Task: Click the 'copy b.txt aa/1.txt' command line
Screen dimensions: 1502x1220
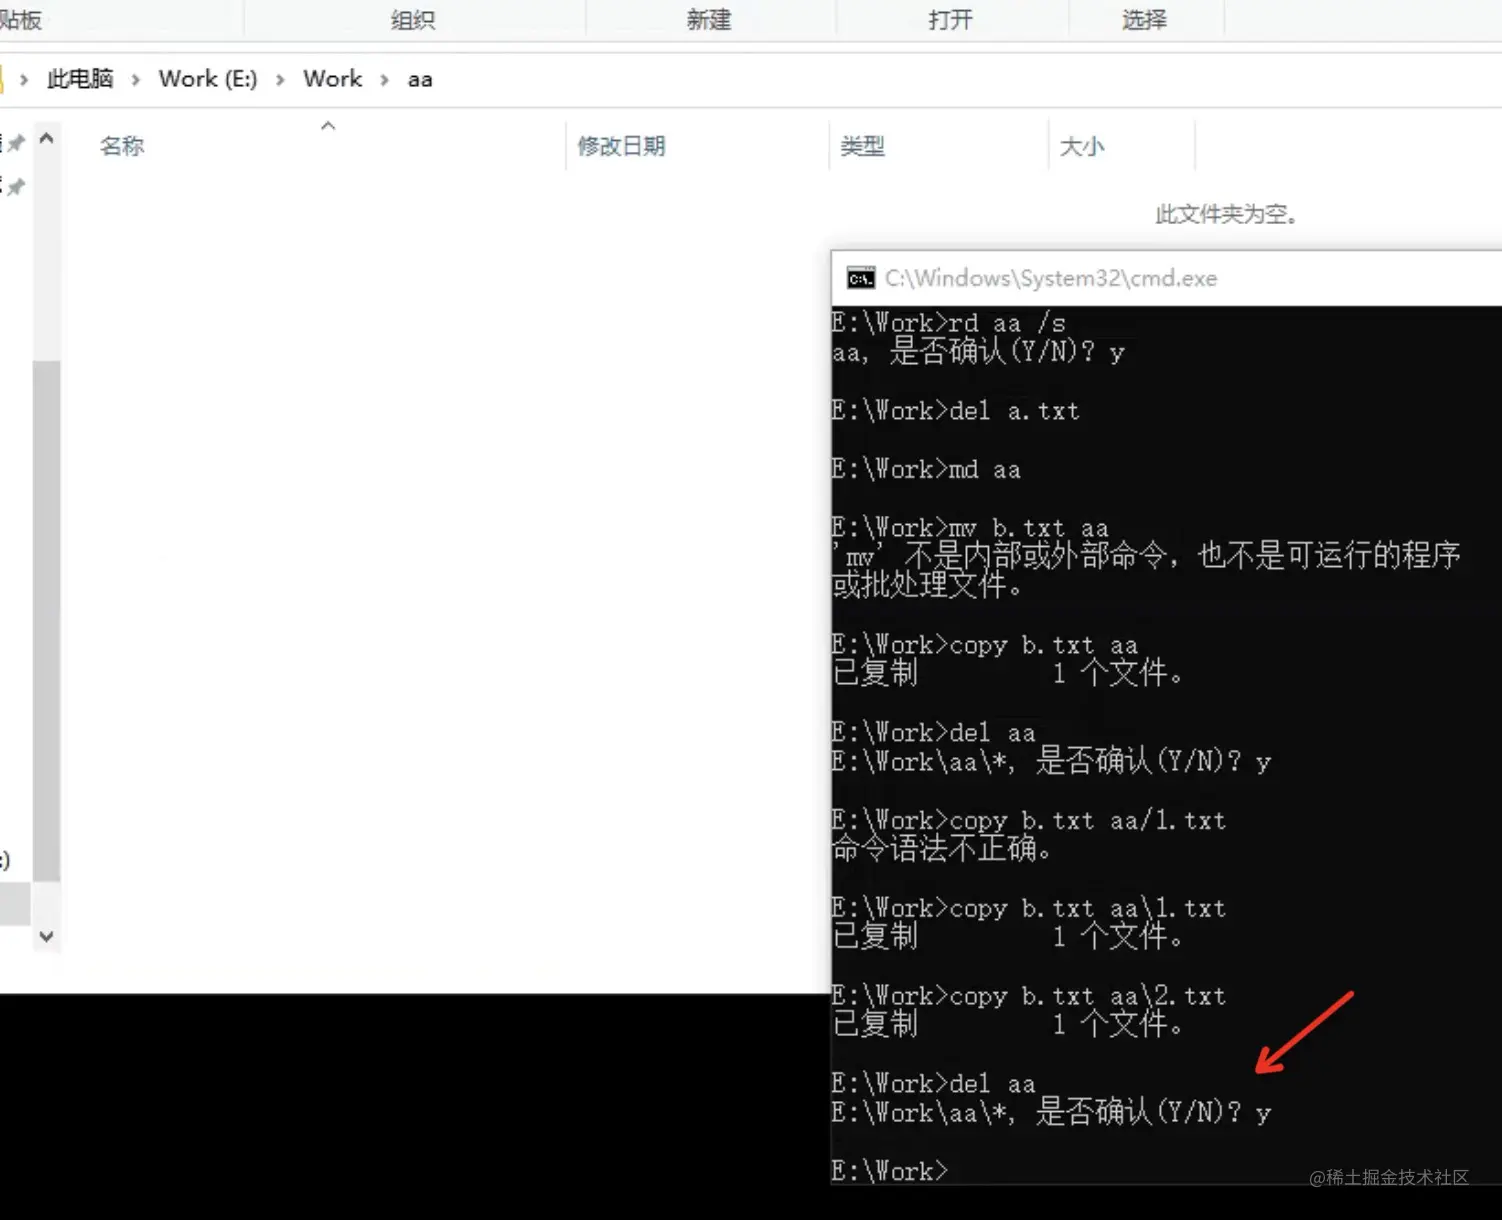Action: (x=1028, y=821)
